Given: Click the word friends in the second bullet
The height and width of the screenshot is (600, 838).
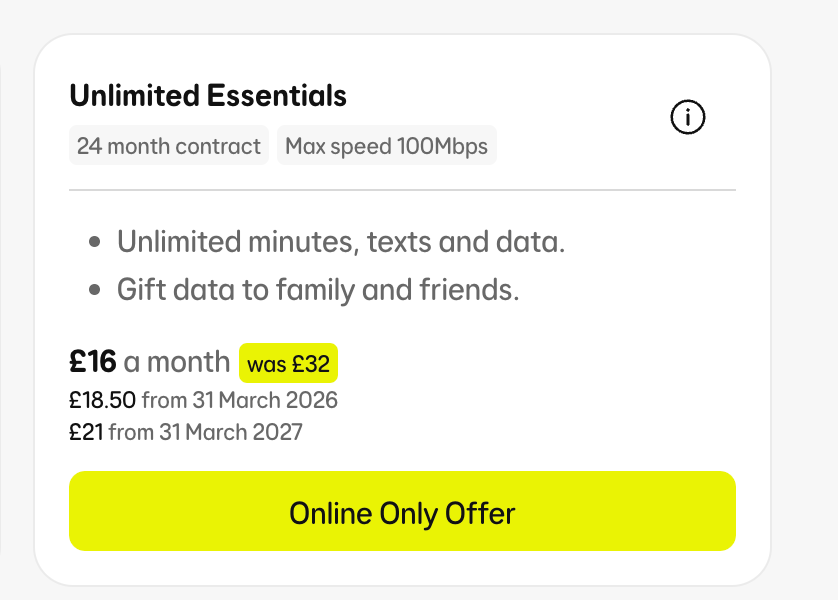Looking at the screenshot, I should coord(469,290).
